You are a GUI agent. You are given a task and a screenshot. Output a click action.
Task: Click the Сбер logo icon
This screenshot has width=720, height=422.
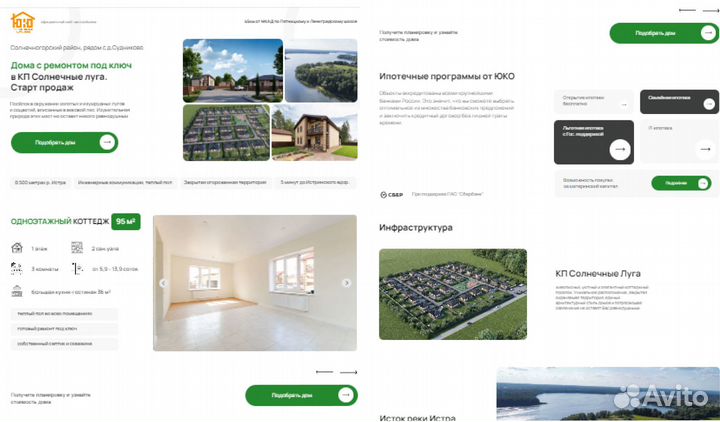(x=383, y=195)
